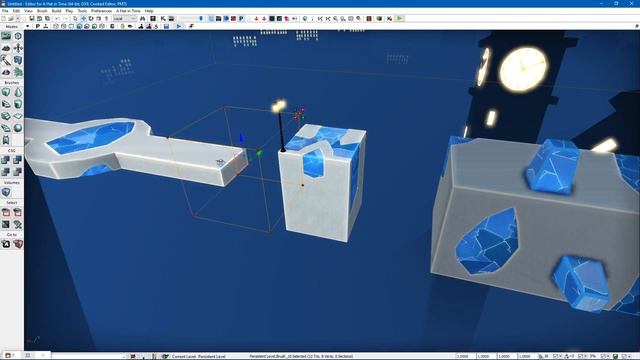Choose the Sheet builder brush
Screen dimensions: 640x360
point(18,116)
